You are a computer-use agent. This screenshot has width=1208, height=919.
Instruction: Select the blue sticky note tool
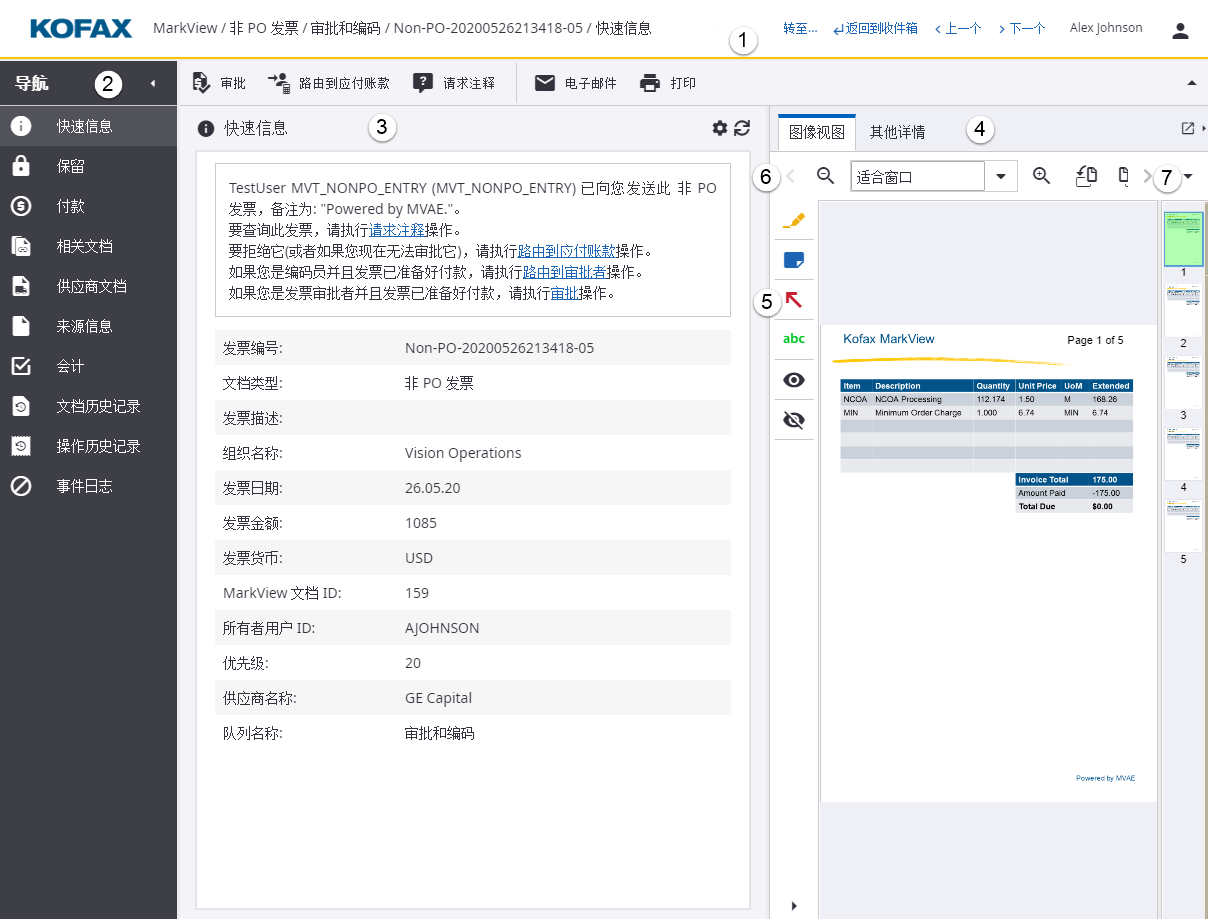[794, 260]
